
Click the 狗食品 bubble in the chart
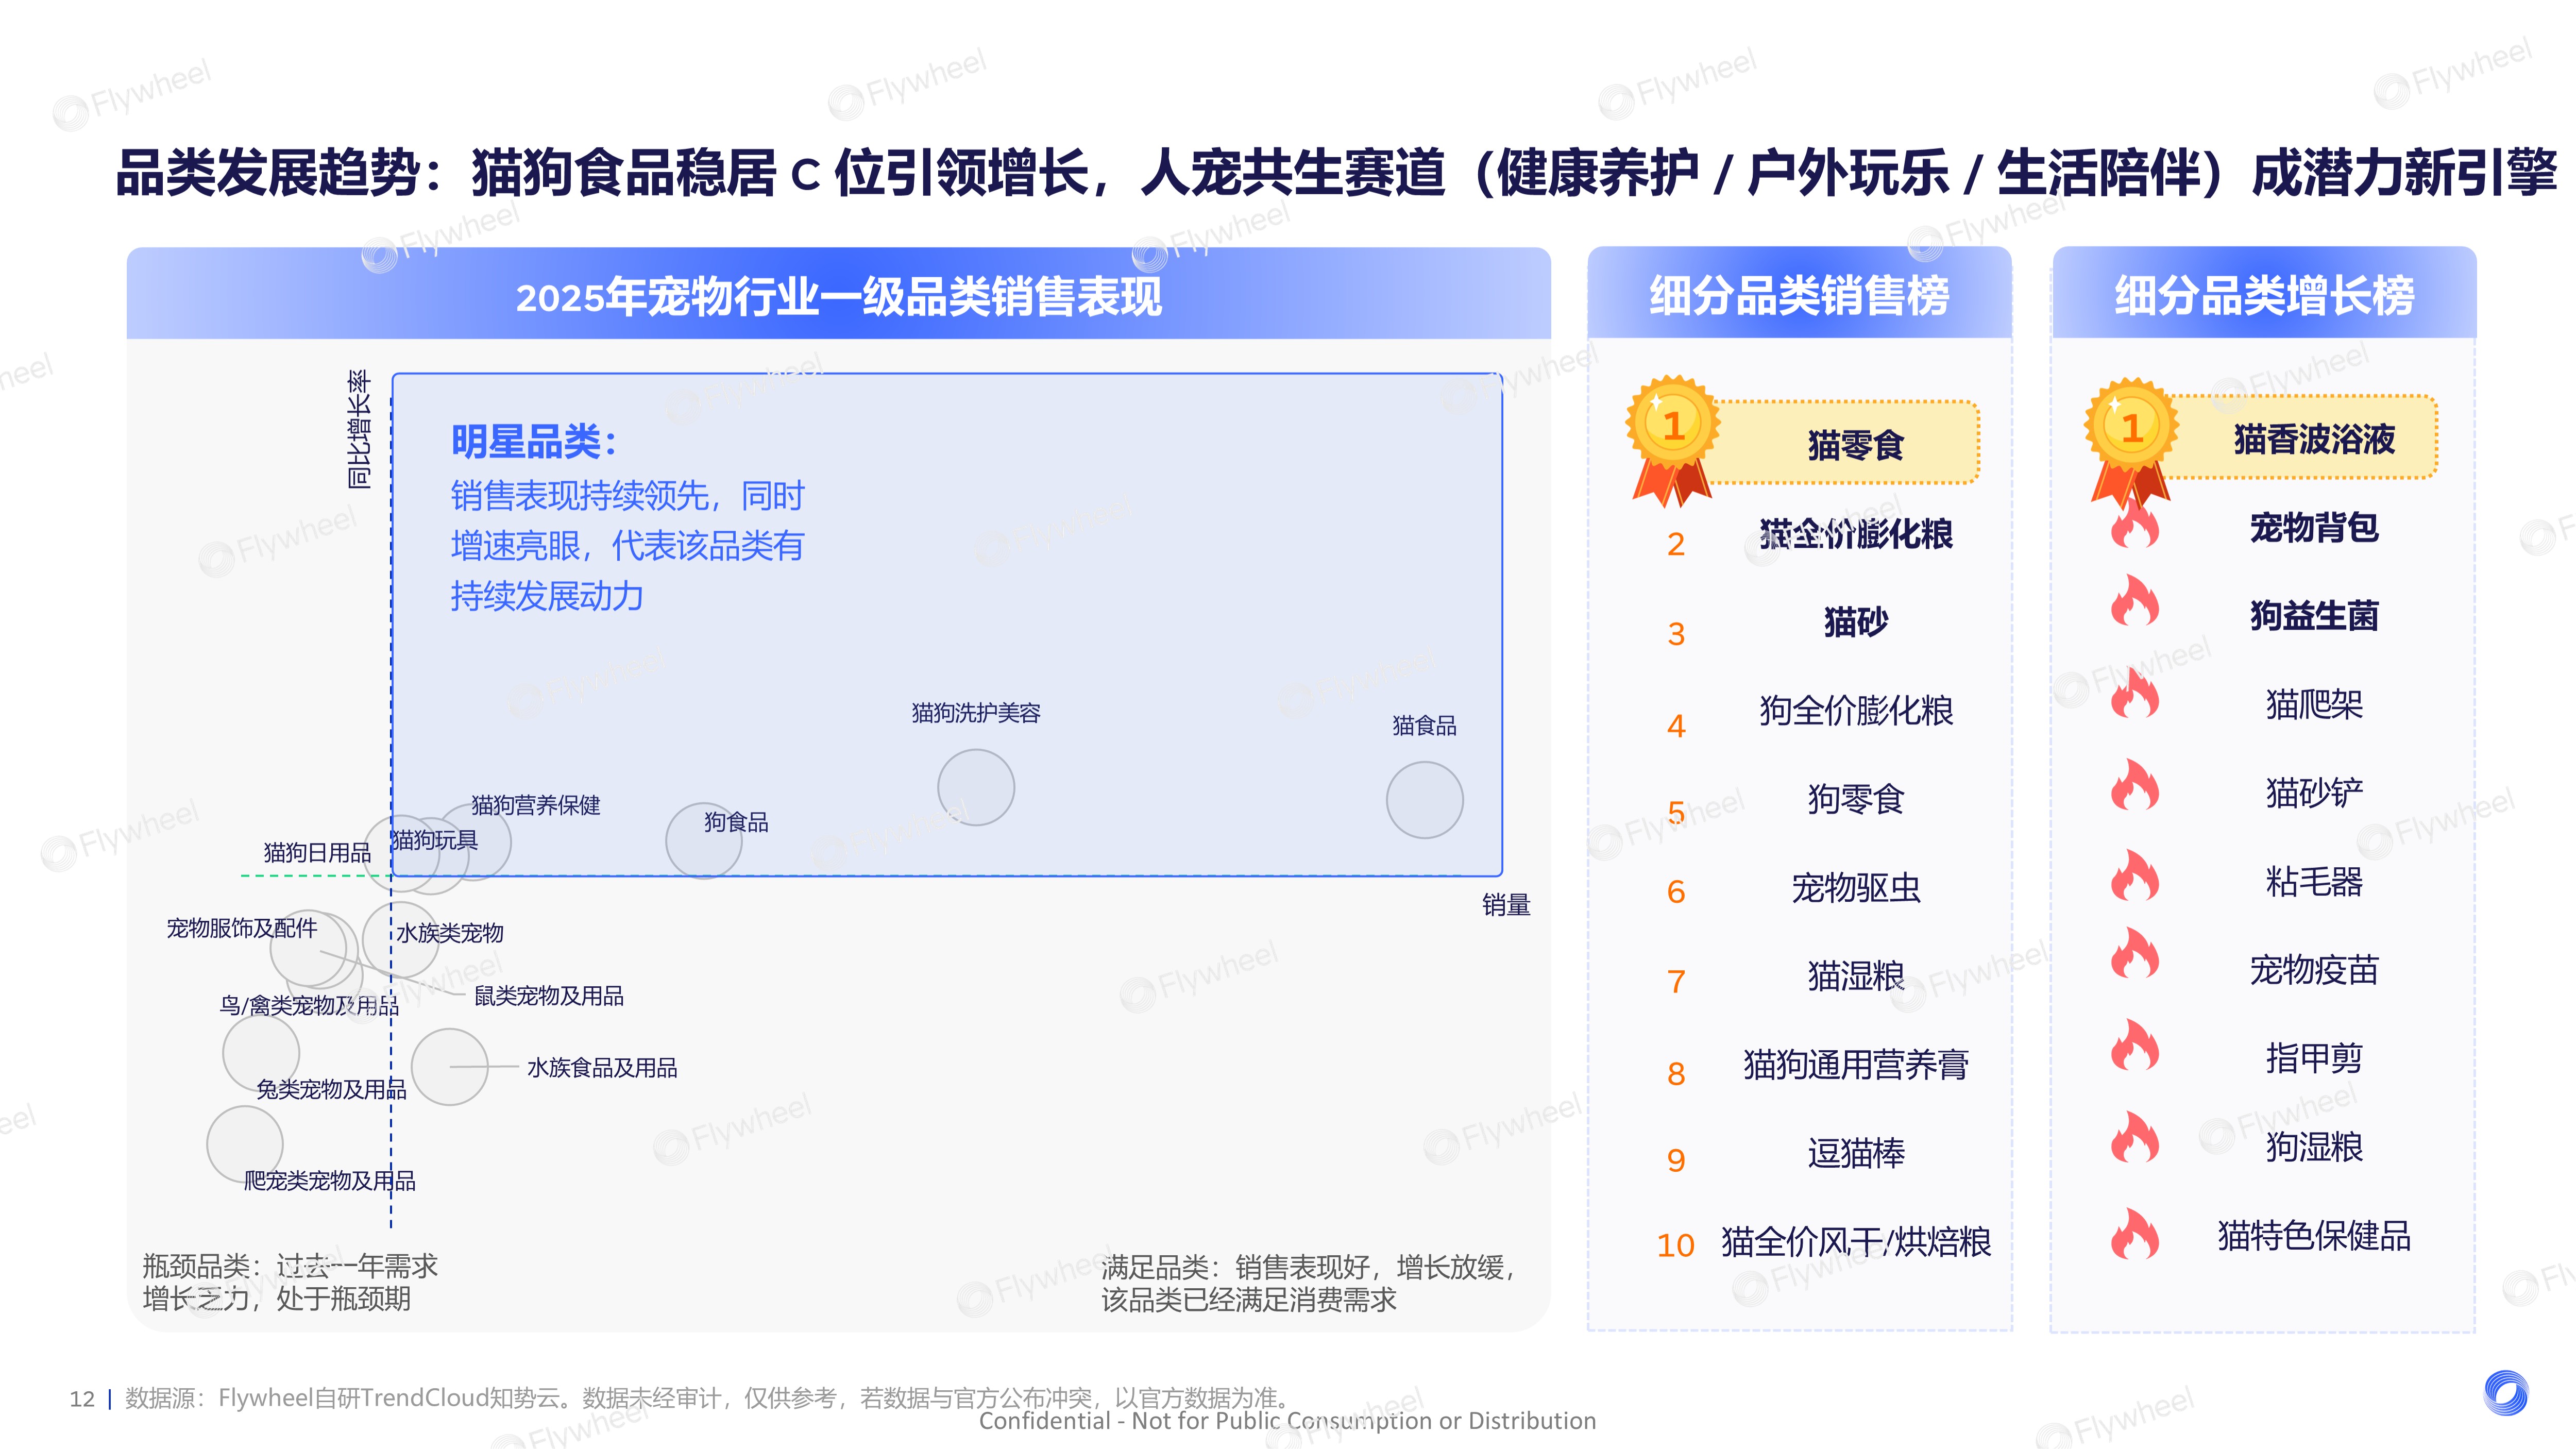(703, 840)
